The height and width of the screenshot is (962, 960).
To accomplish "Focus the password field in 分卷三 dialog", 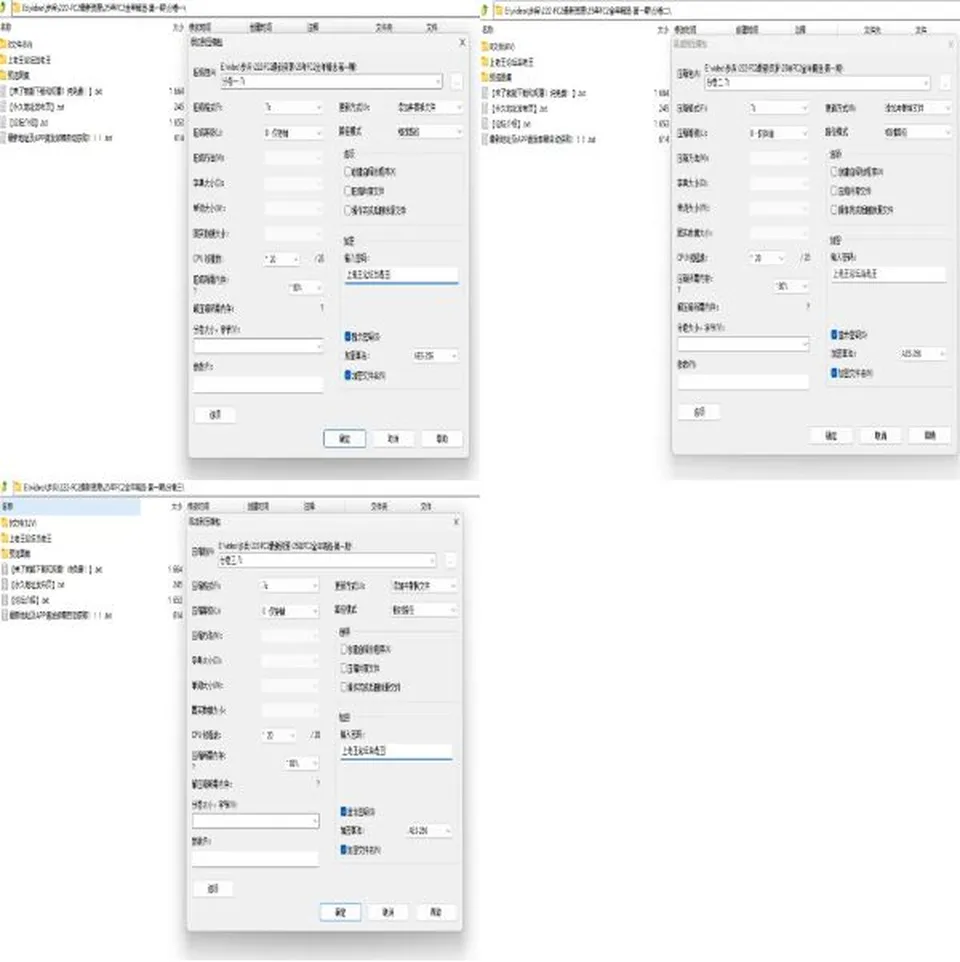I will pyautogui.click(x=396, y=751).
